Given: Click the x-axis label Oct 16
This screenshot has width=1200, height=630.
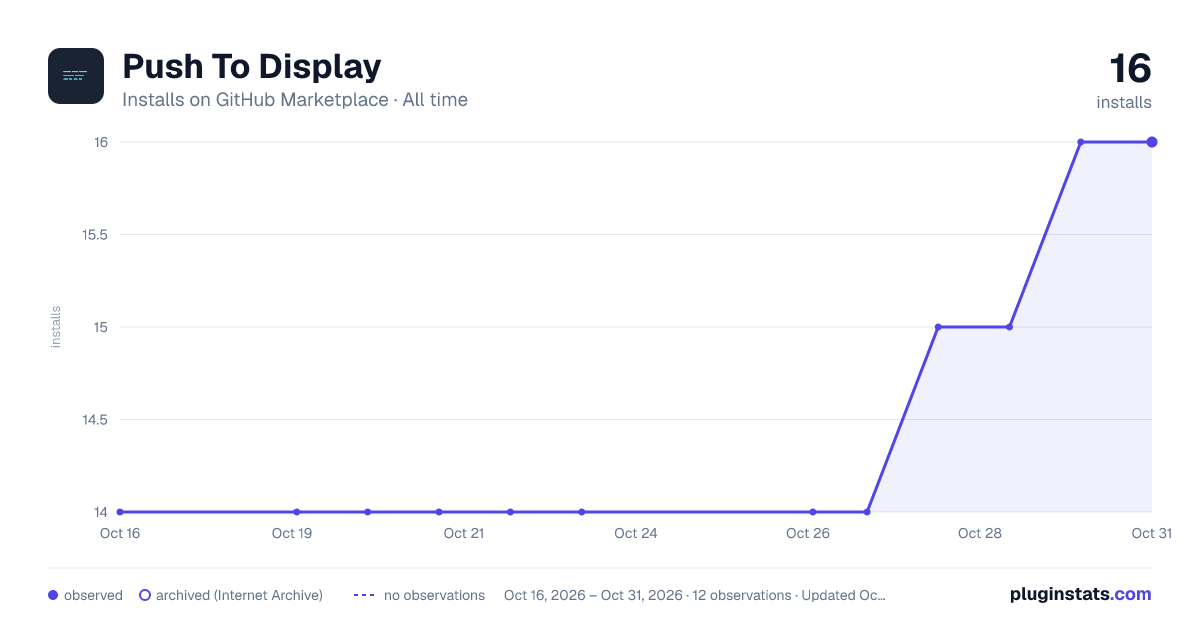Looking at the screenshot, I should pyautogui.click(x=120, y=533).
